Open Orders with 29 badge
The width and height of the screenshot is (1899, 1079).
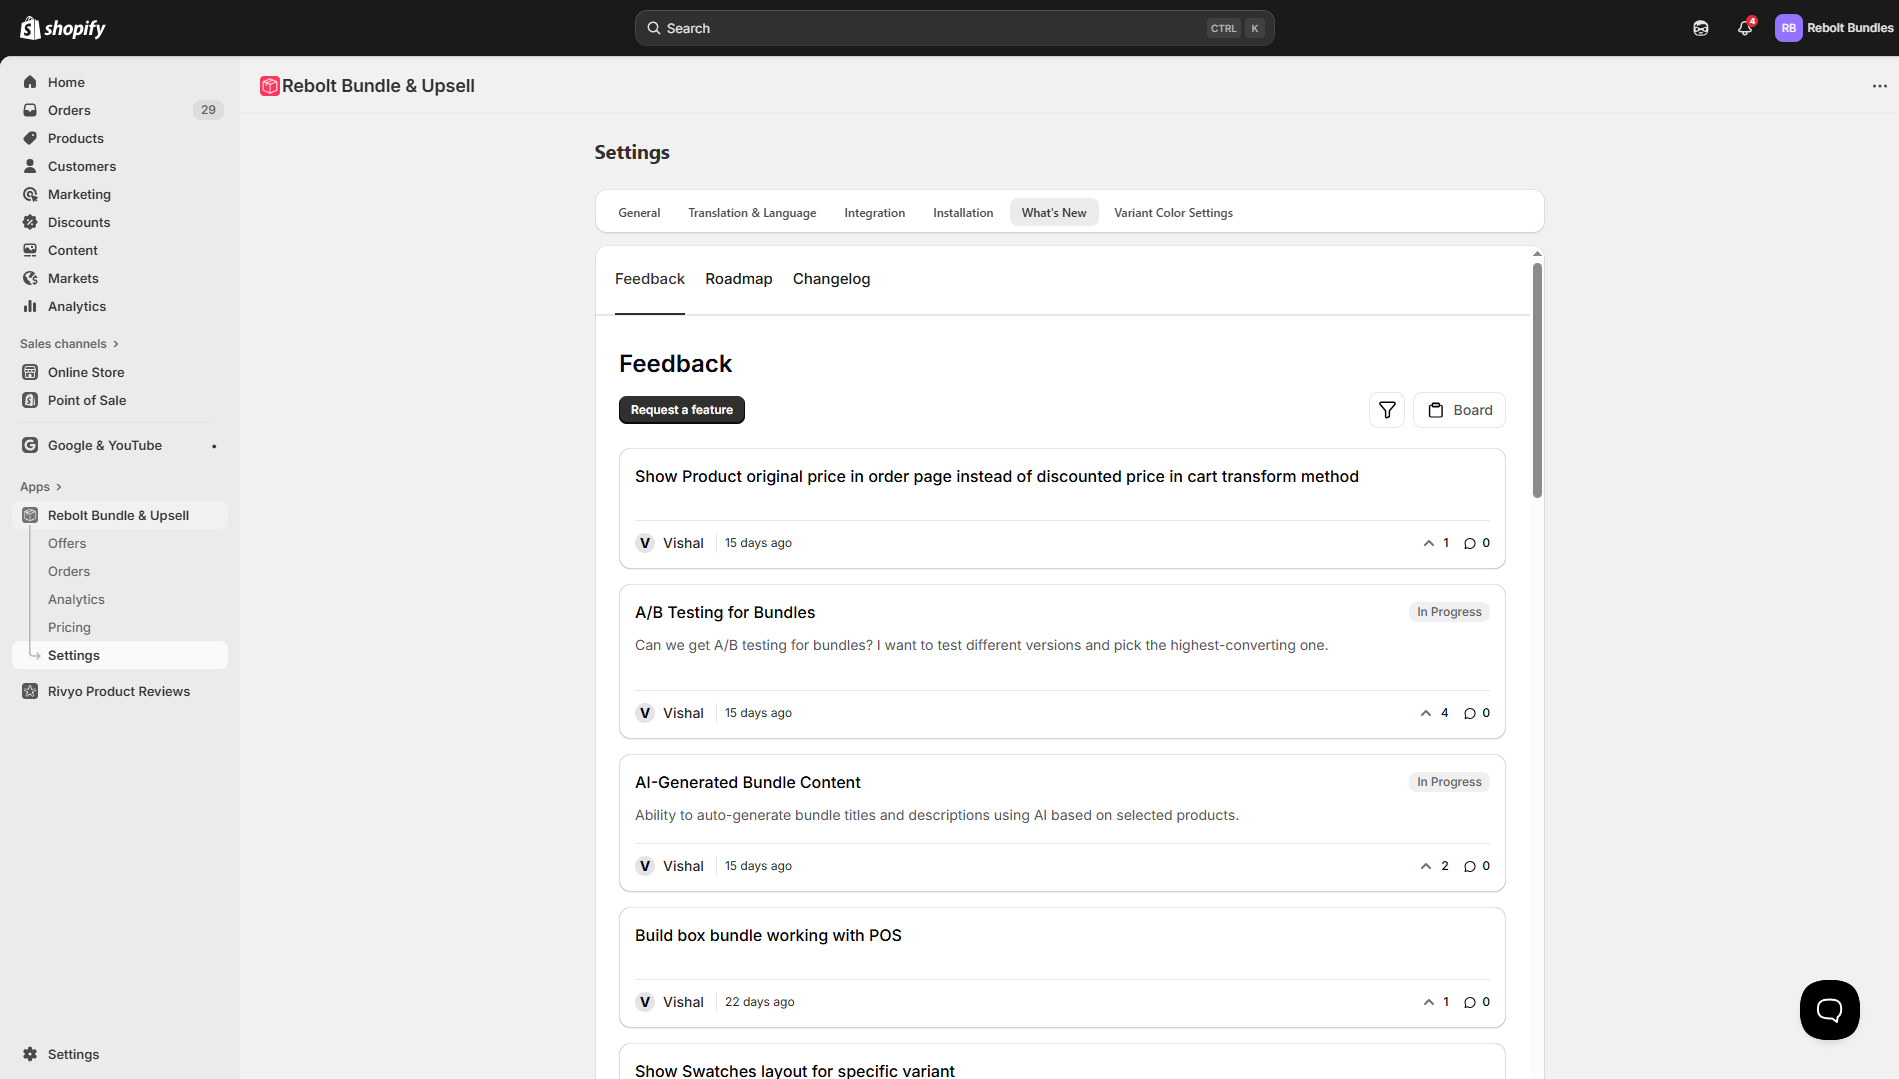point(120,110)
